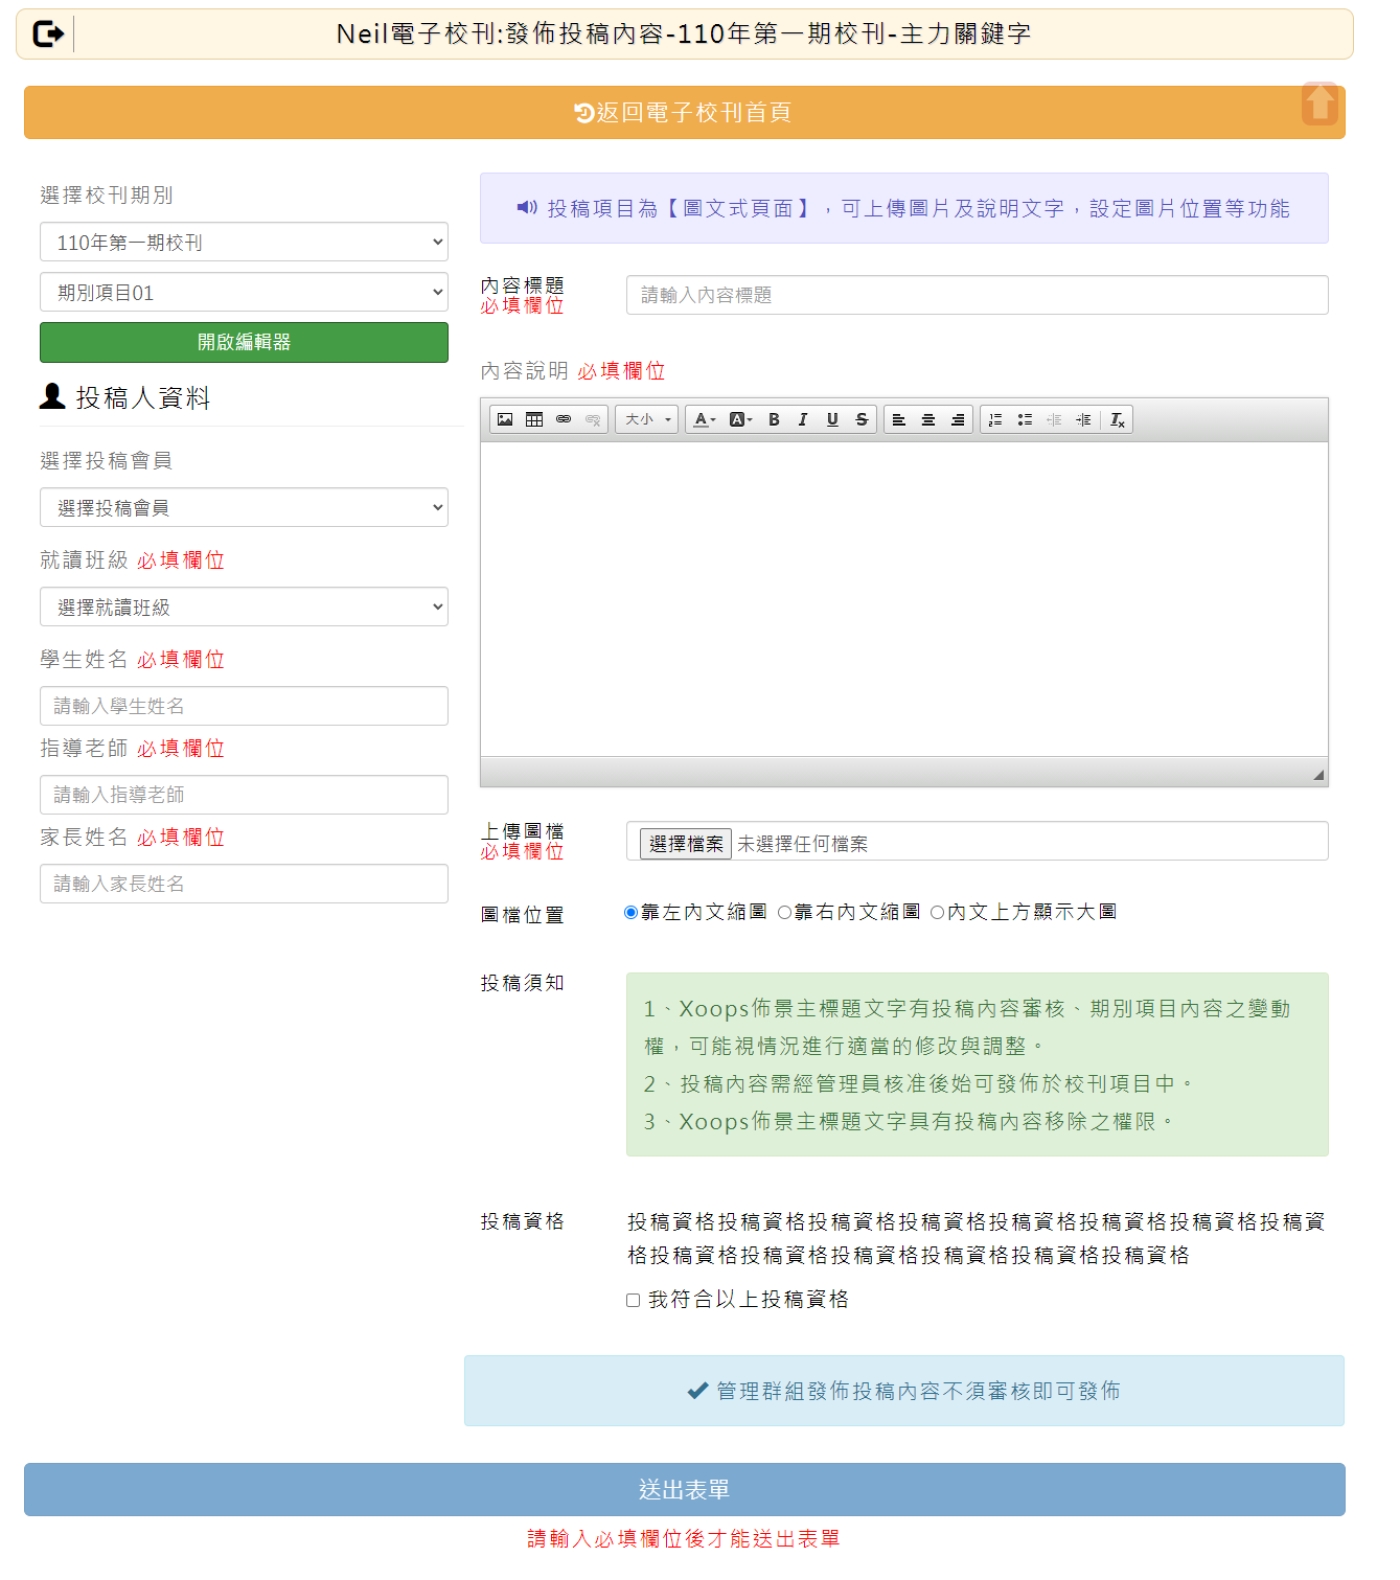1400x1580 pixels.
Task: Insert a table using the table icon
Action: [534, 420]
